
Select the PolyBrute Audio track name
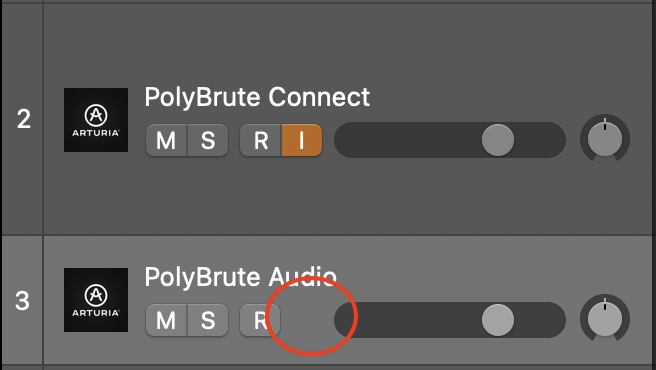241,277
